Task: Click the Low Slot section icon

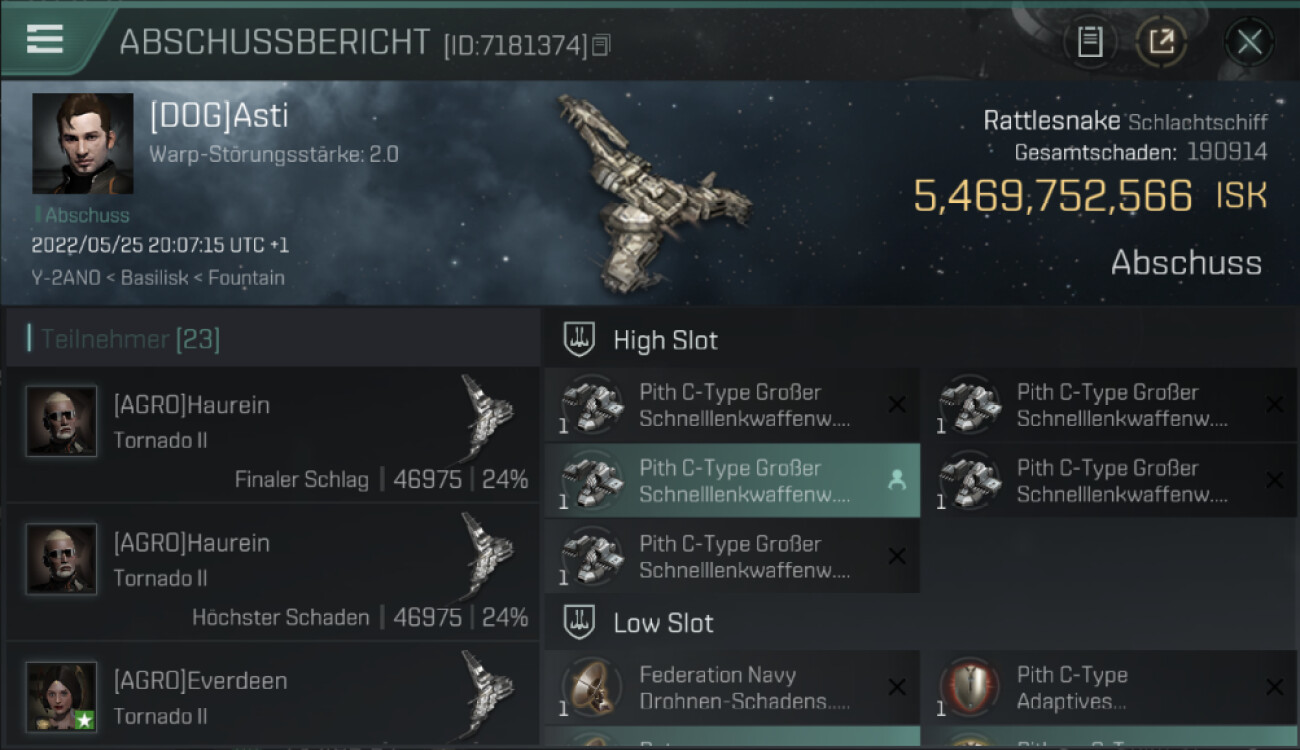Action: point(579,622)
